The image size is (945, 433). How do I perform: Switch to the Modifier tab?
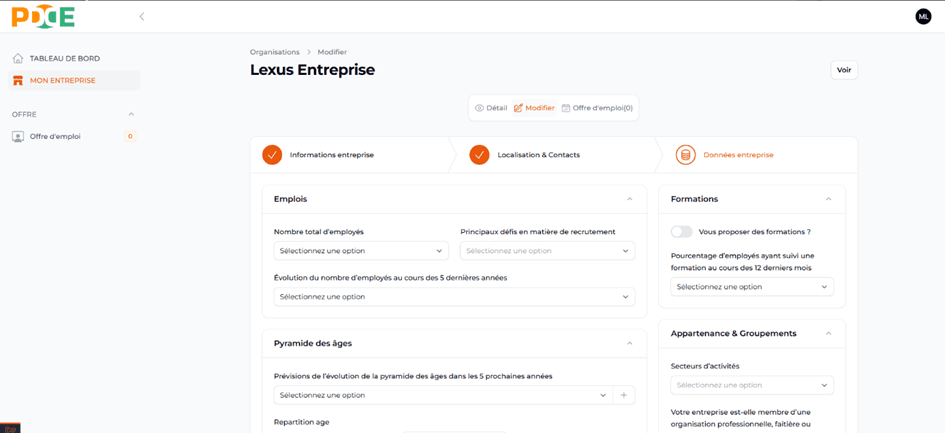click(534, 108)
